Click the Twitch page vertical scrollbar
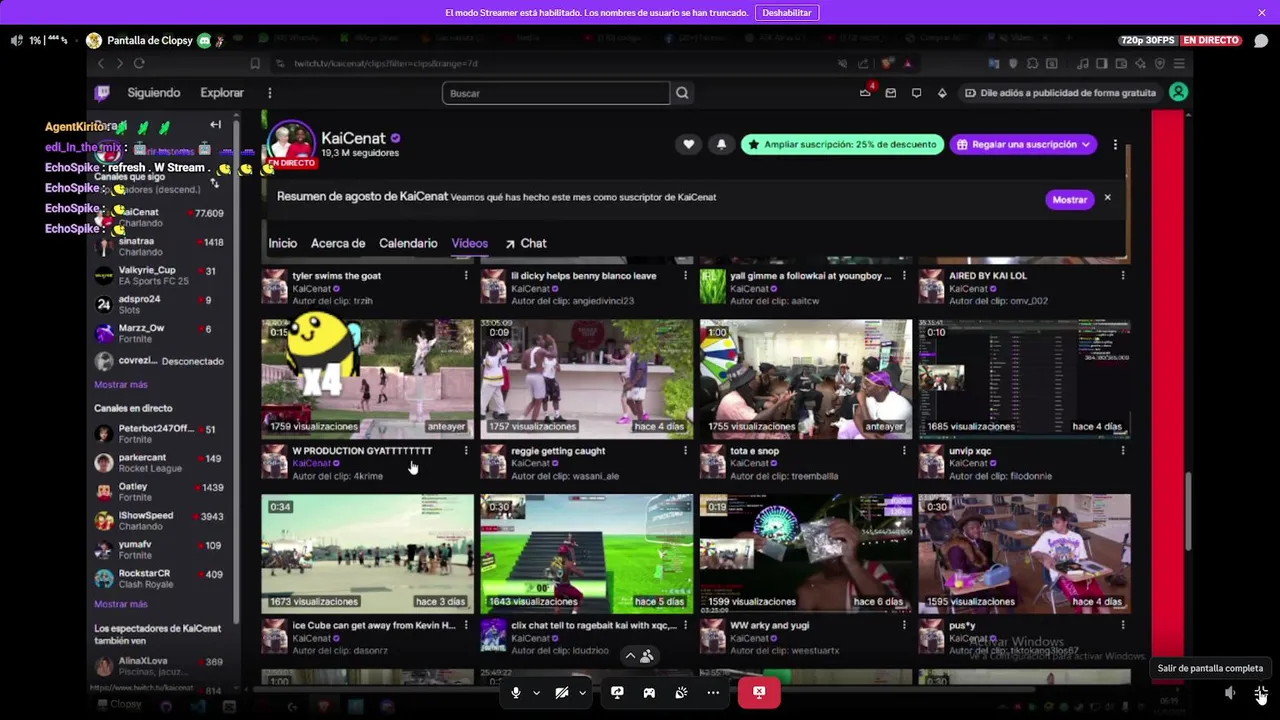Screen dimensions: 1280x720 tap(1188, 510)
